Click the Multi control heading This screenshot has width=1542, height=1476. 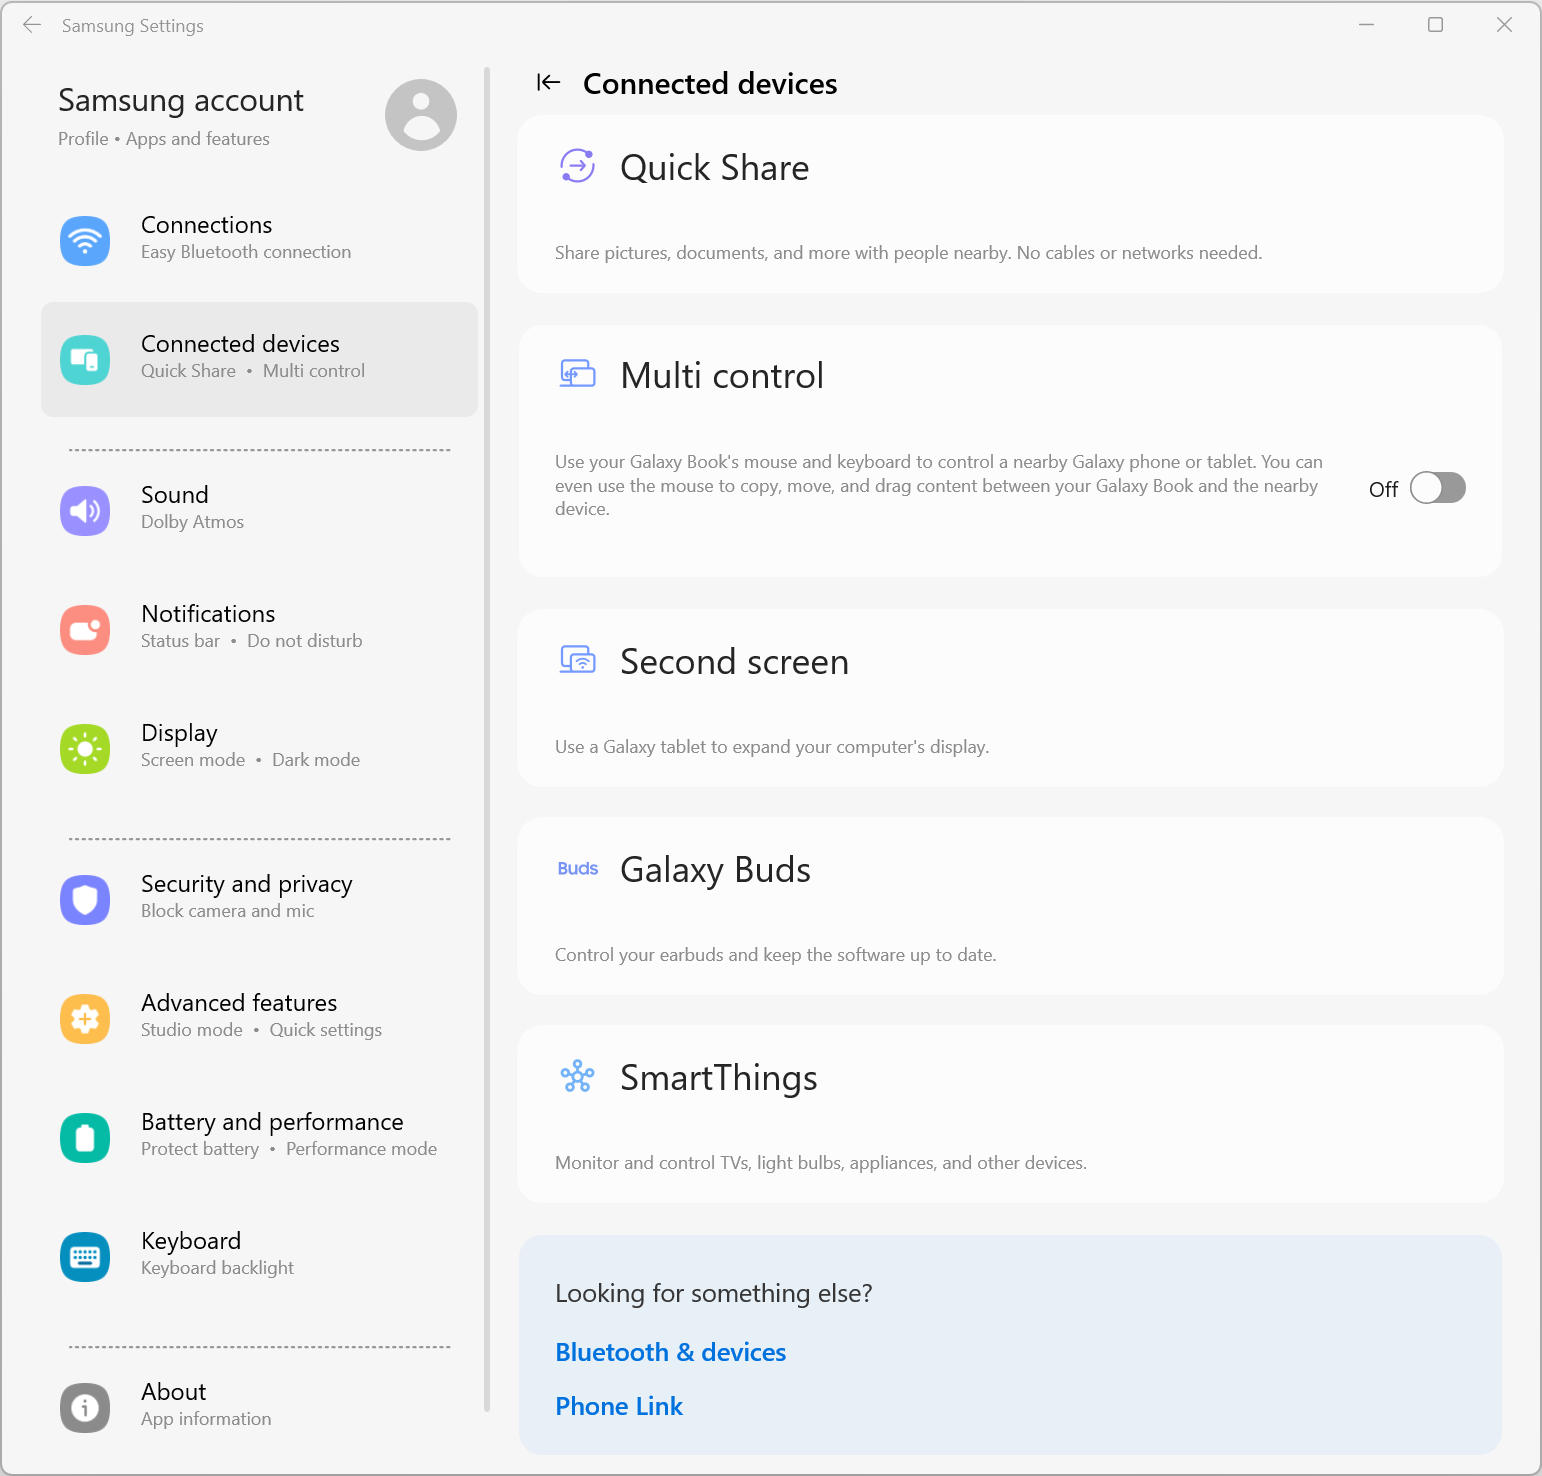click(x=722, y=376)
